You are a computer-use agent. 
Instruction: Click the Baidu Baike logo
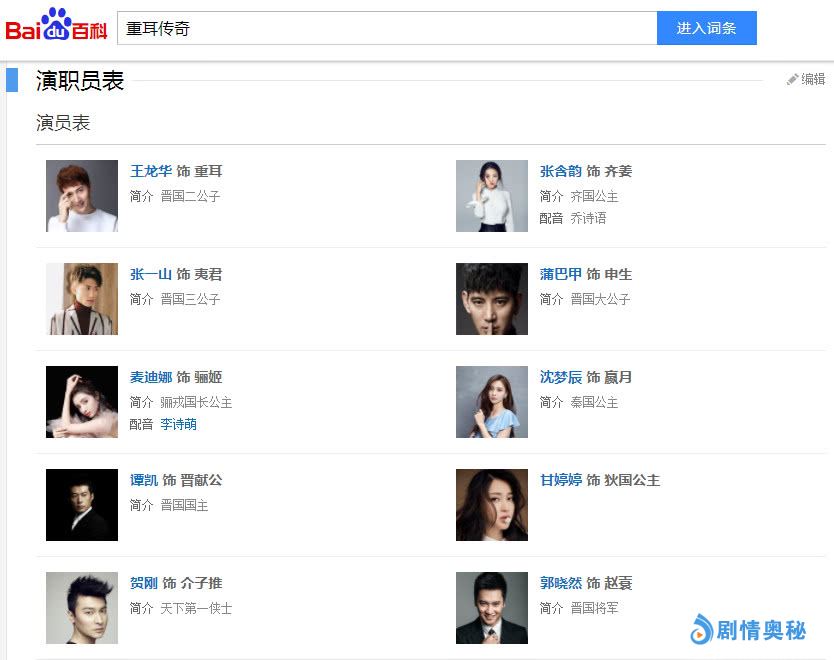tap(56, 27)
